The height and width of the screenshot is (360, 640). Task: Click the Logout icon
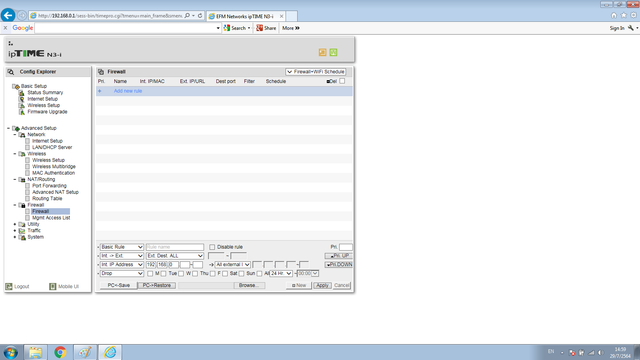coord(9,287)
